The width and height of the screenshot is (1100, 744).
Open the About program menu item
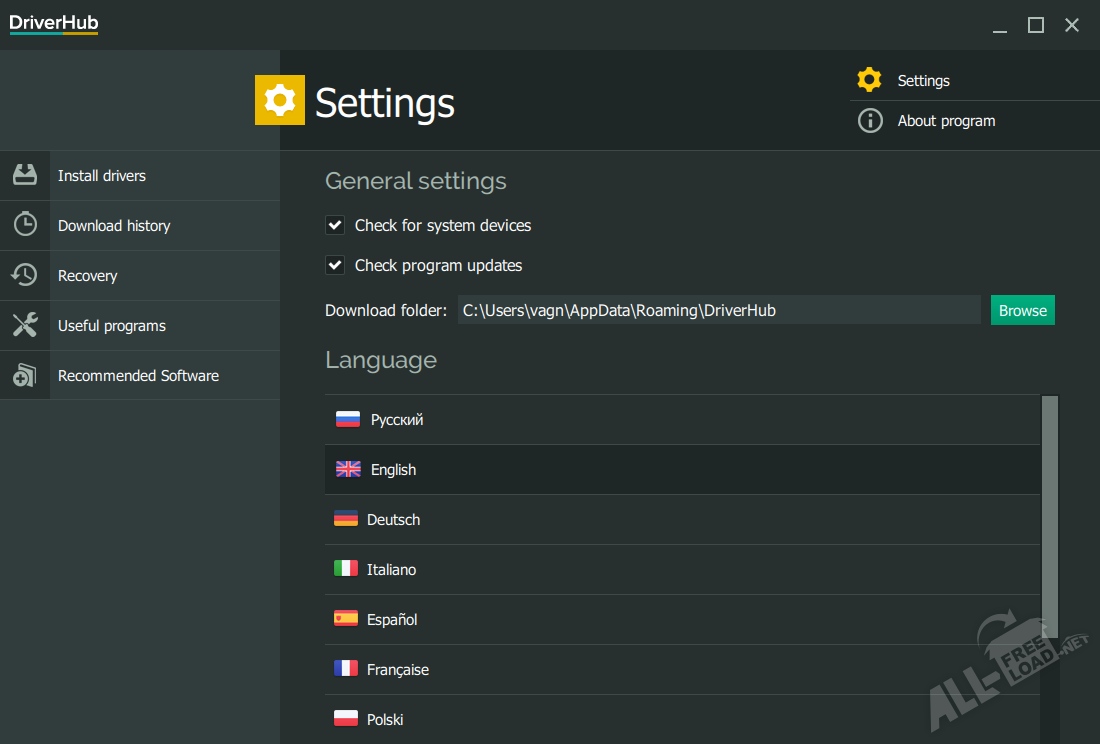click(946, 121)
